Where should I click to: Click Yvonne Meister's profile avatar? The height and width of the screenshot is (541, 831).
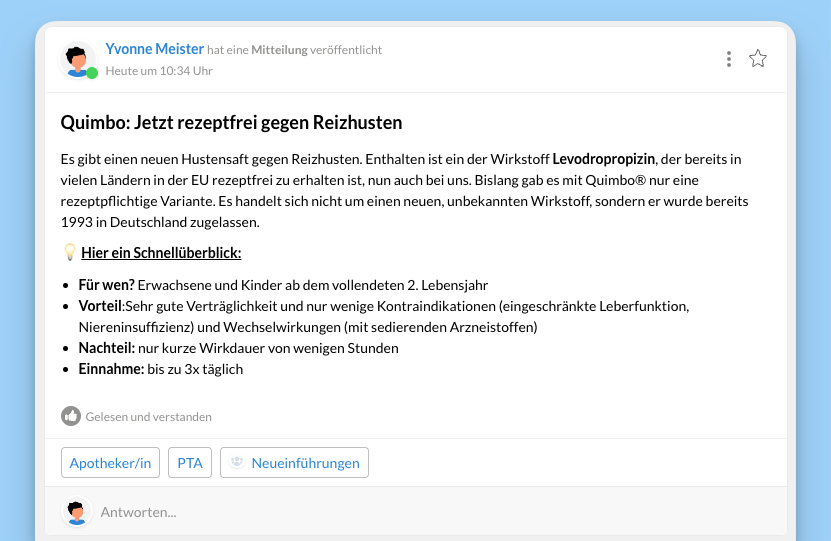coord(77,59)
